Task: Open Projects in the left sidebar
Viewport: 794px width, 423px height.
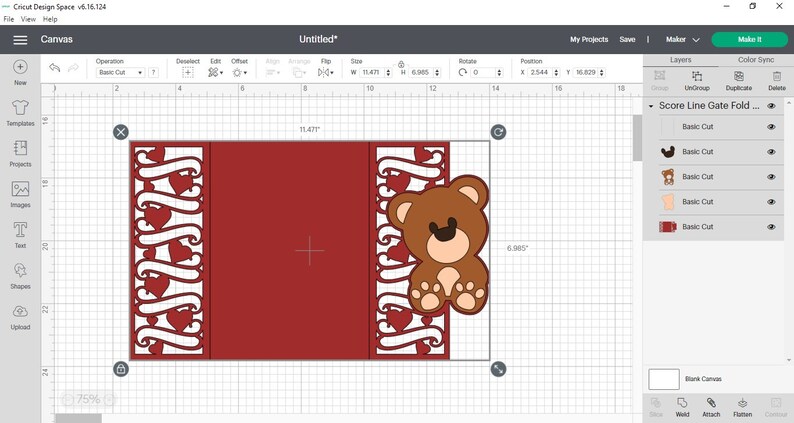Action: click(20, 153)
